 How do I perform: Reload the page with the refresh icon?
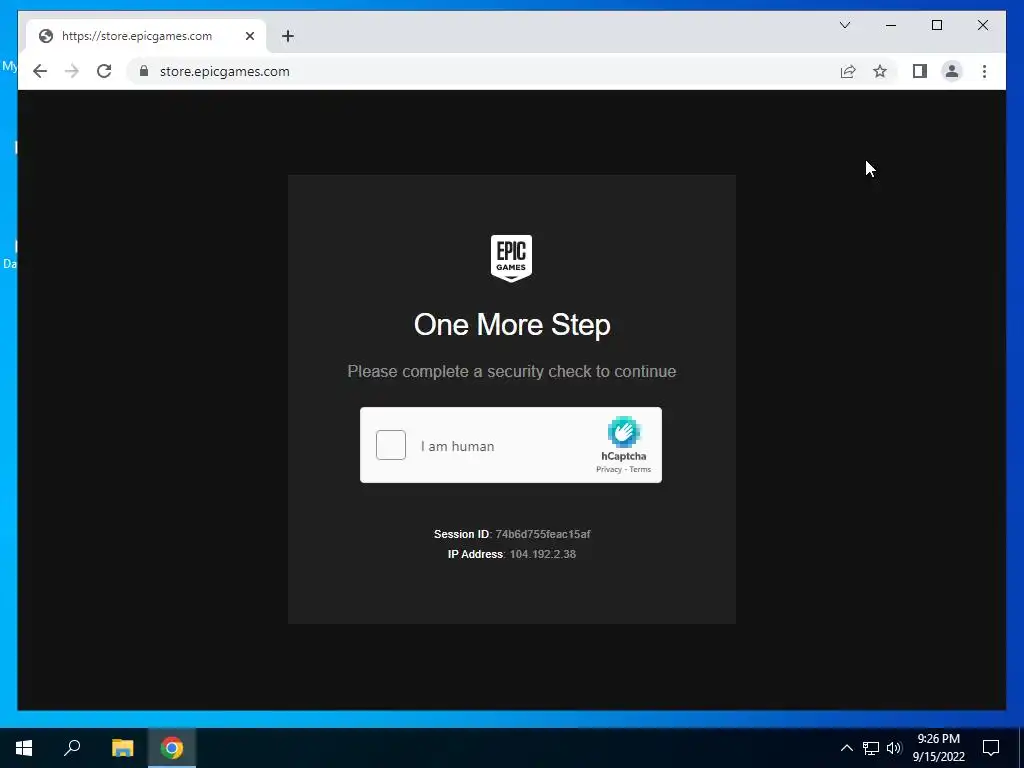tap(104, 71)
